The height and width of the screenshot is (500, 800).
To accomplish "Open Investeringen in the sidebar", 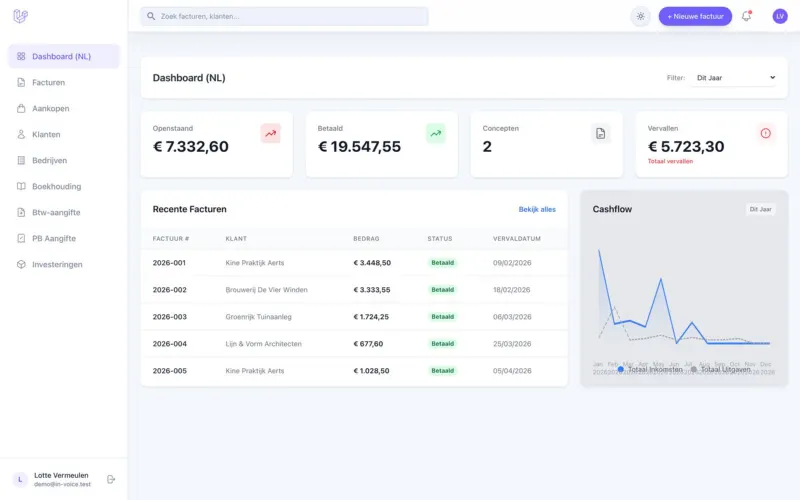I will point(64,264).
